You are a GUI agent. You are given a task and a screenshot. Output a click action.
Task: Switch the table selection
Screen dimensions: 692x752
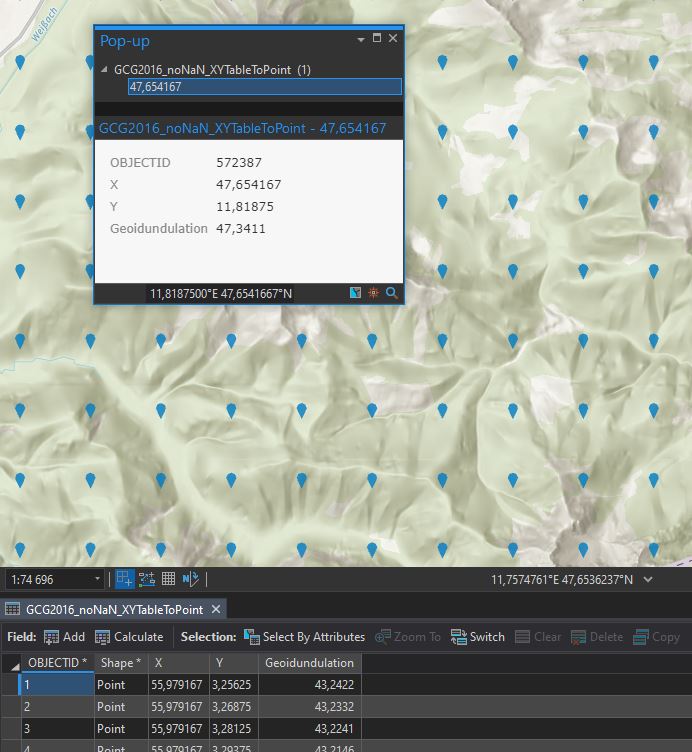point(478,637)
